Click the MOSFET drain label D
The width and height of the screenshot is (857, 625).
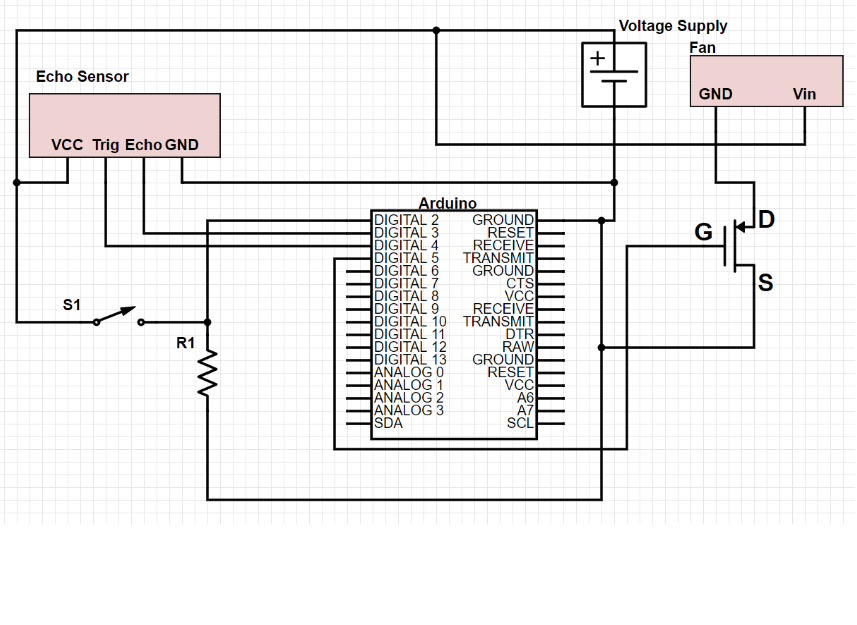click(767, 220)
